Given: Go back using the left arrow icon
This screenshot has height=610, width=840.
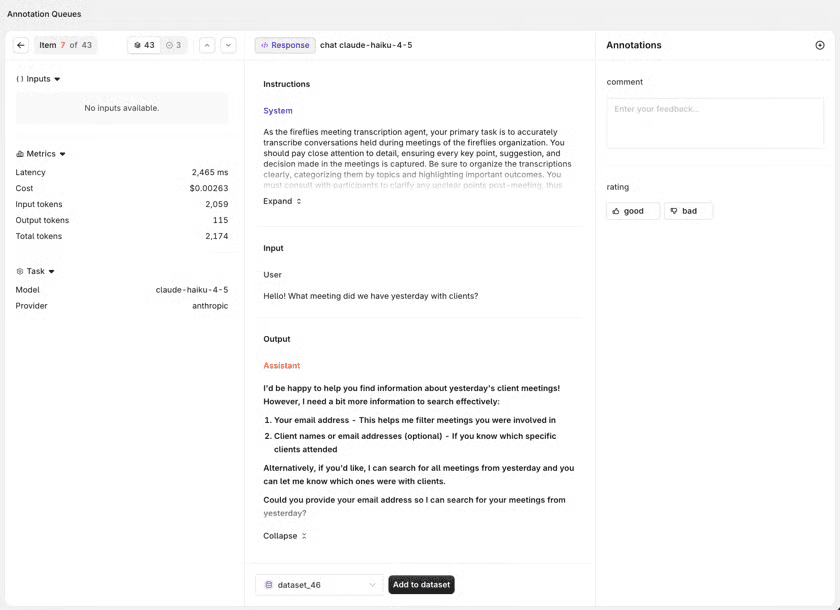Looking at the screenshot, I should [x=21, y=45].
